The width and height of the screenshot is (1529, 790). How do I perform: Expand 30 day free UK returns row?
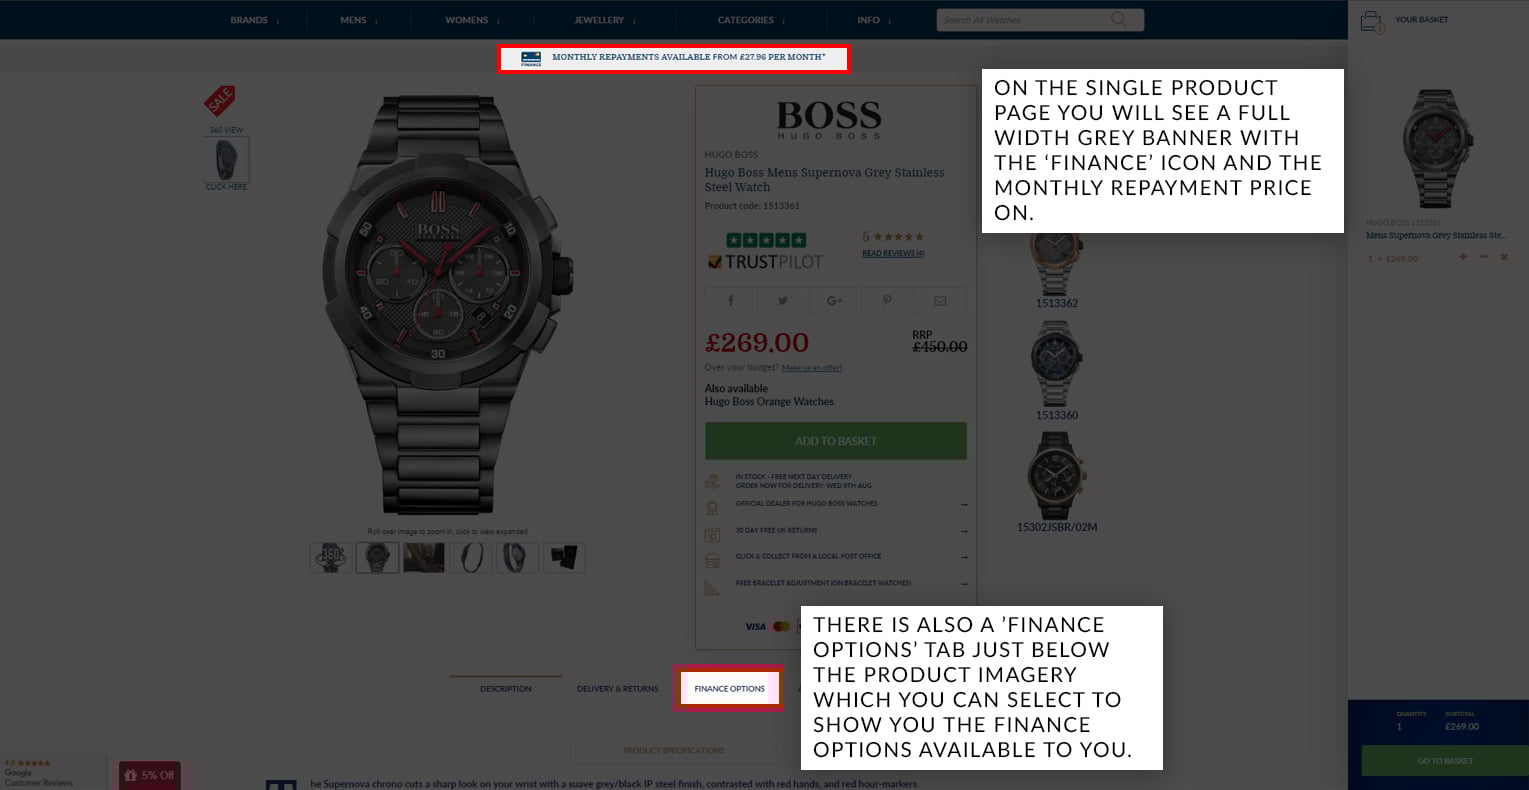coord(835,530)
